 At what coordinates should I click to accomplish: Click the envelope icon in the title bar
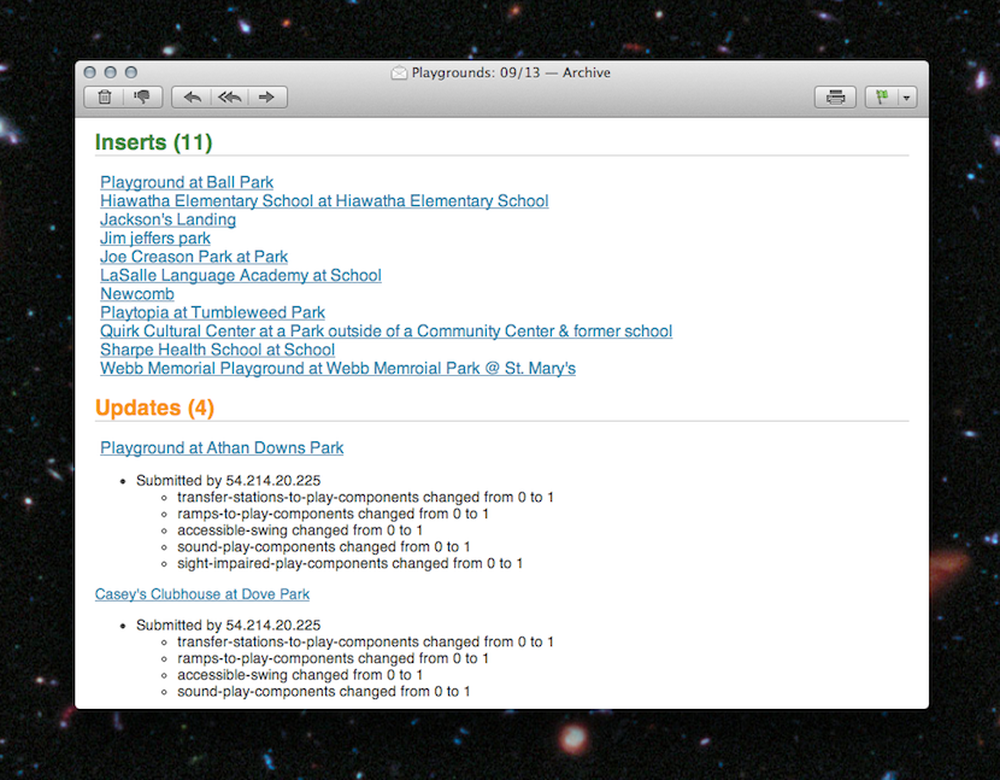399,73
